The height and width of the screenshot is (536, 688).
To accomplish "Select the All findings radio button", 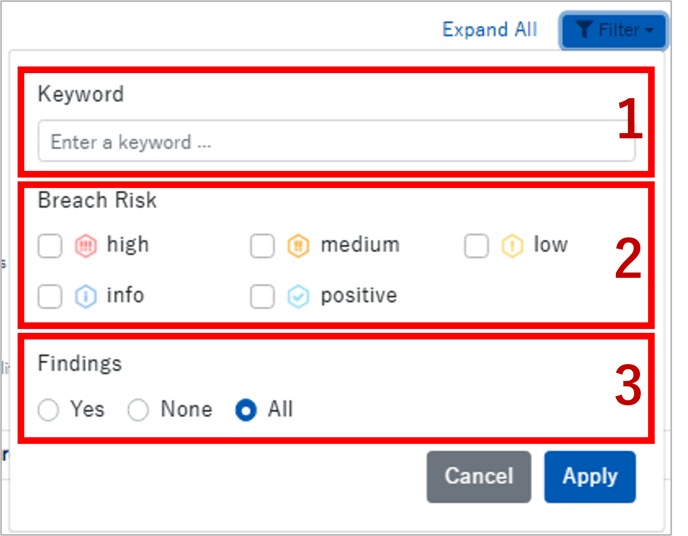I will [x=245, y=410].
